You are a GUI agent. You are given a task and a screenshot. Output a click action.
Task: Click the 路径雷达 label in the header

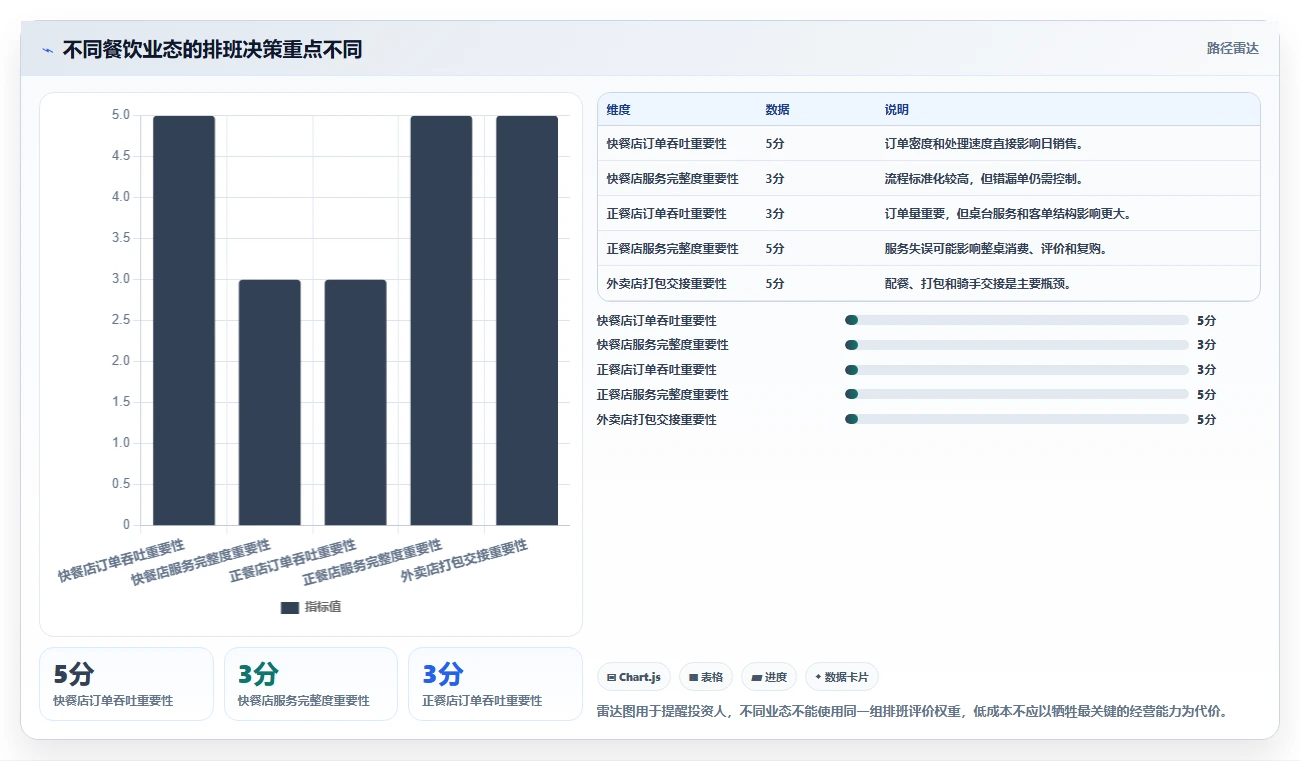(x=1233, y=48)
